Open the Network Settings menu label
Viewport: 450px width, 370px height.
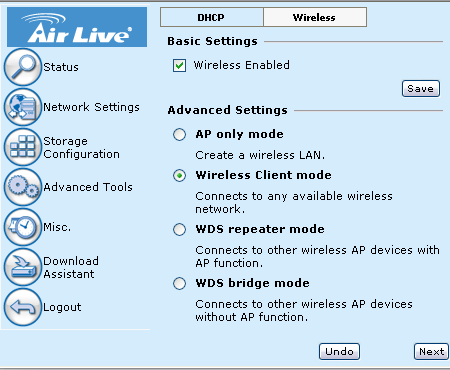point(92,107)
